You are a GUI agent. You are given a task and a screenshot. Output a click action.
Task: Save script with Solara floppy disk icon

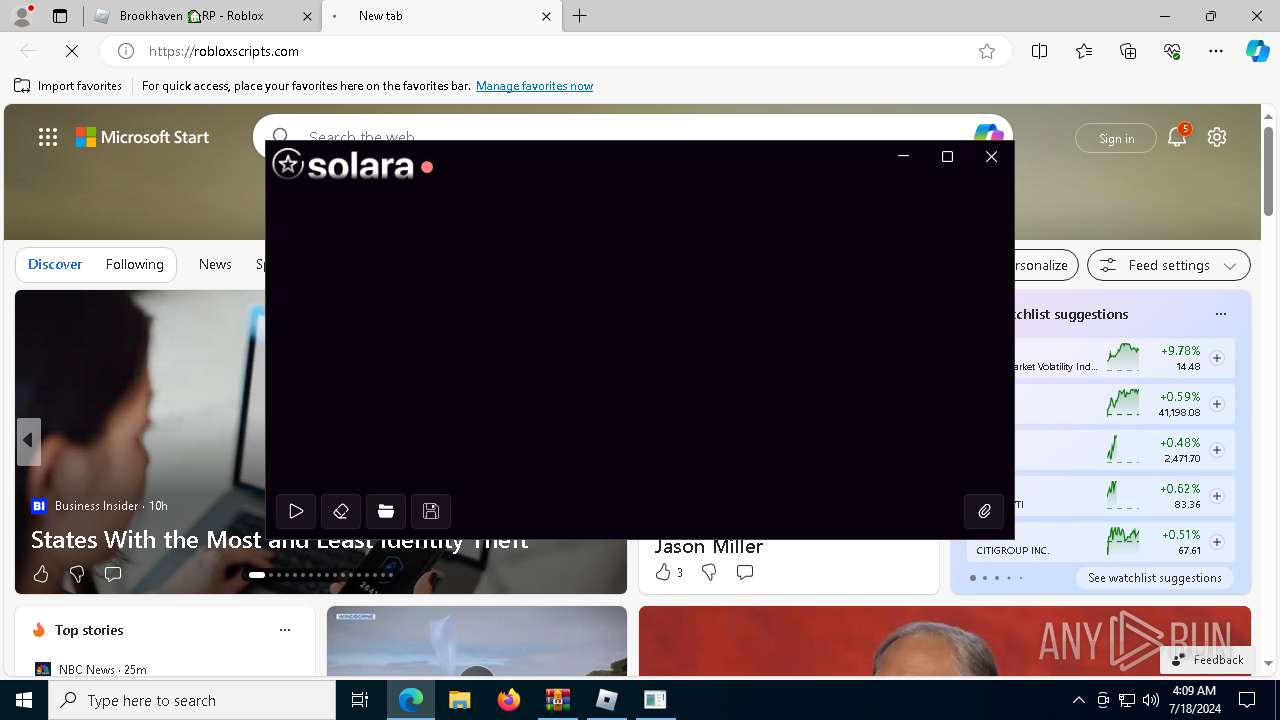click(431, 511)
